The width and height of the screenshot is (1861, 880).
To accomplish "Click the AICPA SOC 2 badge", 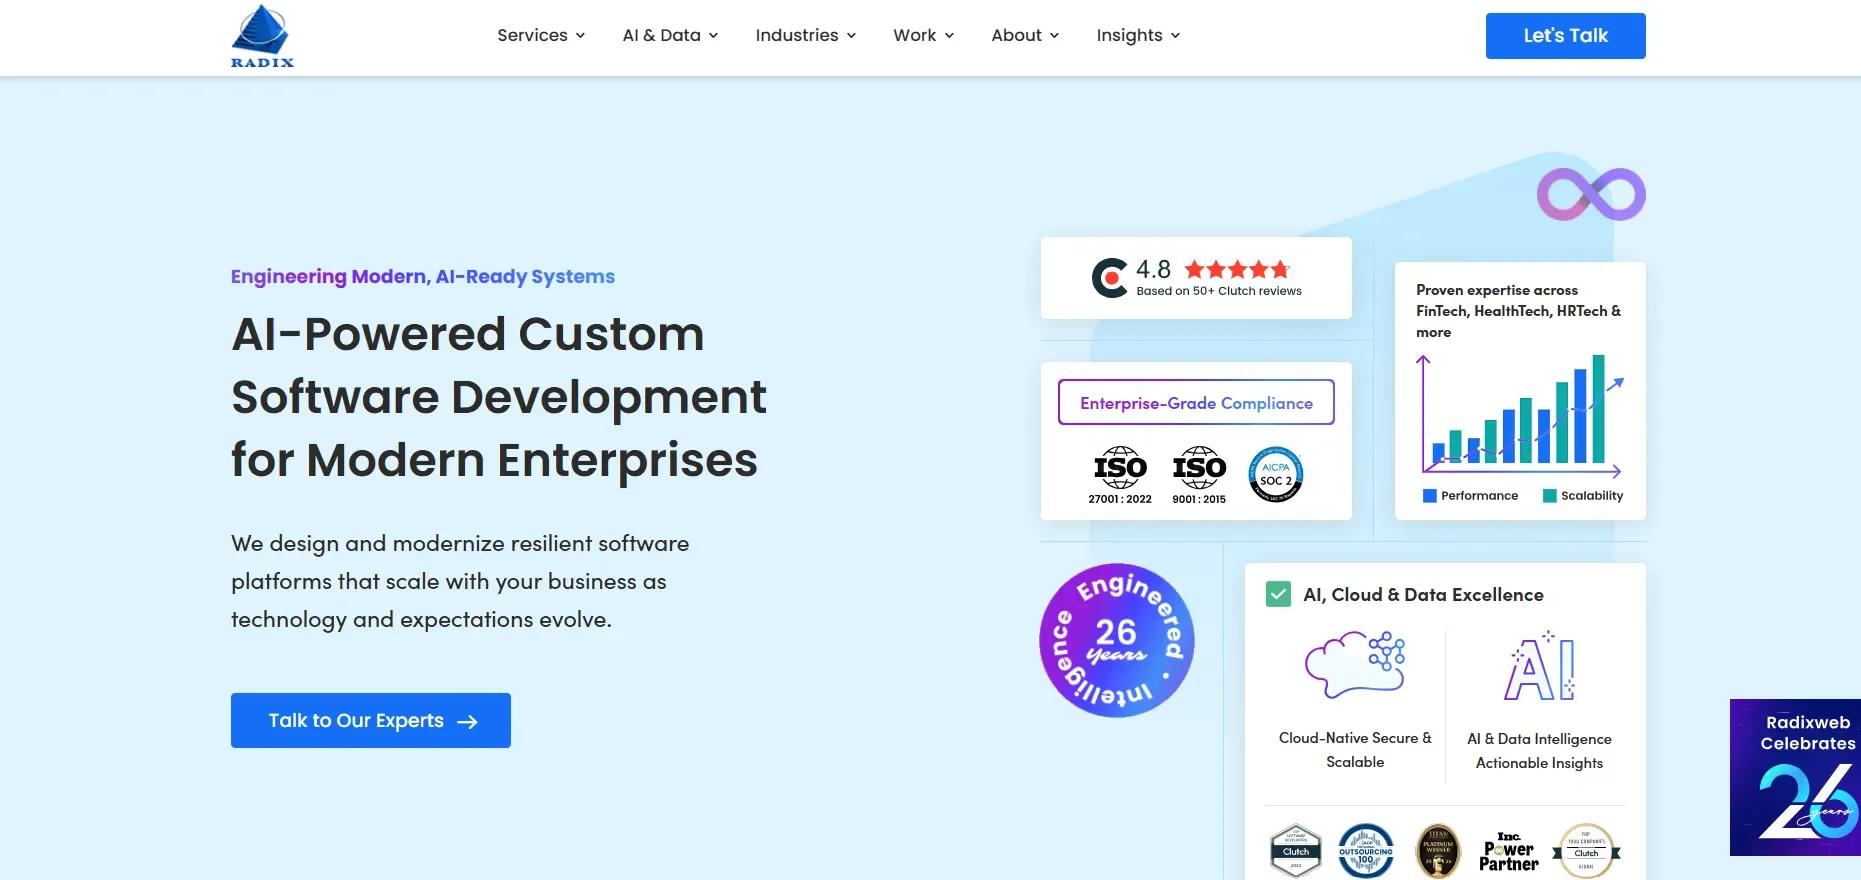I will 1276,474.
